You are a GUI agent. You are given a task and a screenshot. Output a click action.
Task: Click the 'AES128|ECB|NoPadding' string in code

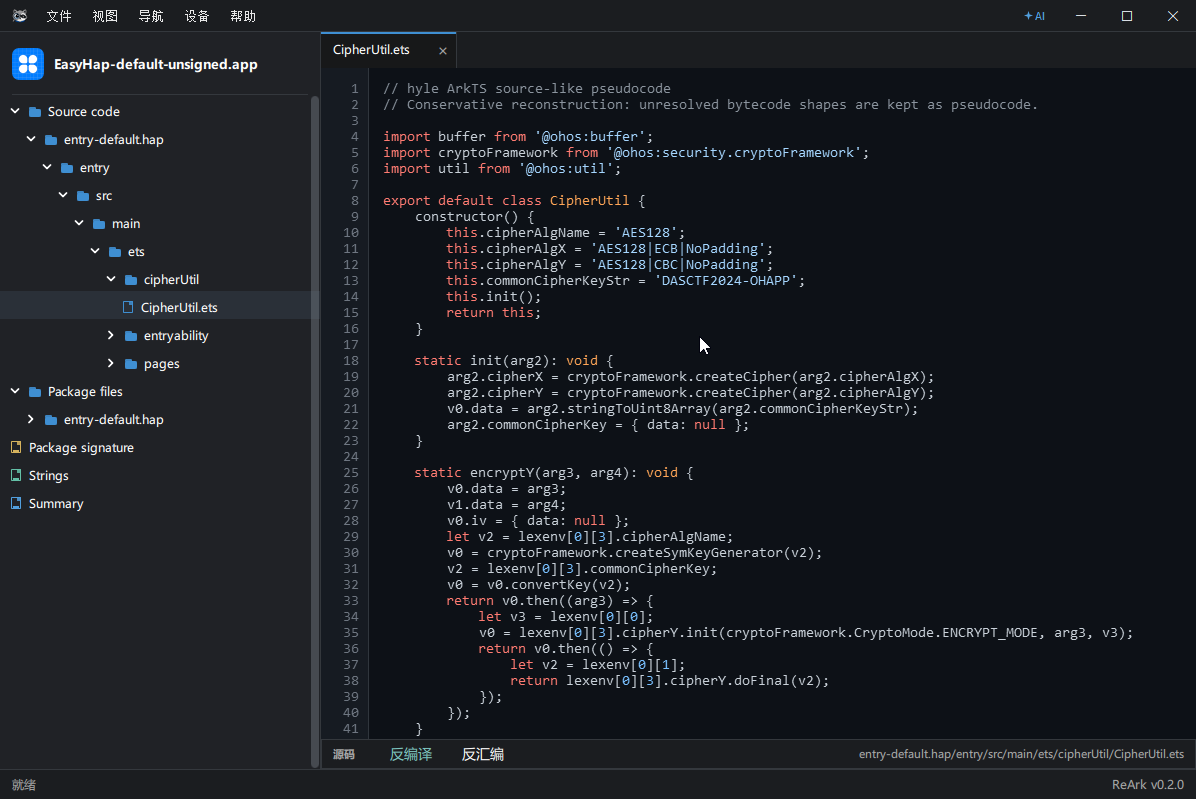coord(678,249)
